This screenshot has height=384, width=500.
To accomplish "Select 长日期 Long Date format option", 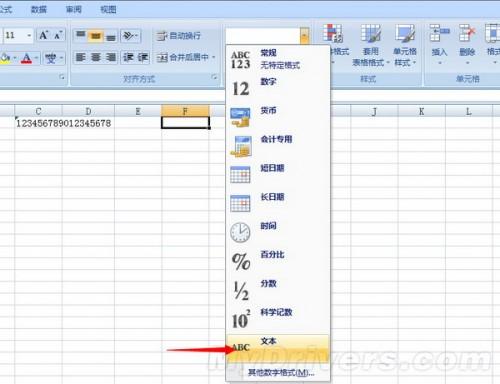I will [278, 203].
